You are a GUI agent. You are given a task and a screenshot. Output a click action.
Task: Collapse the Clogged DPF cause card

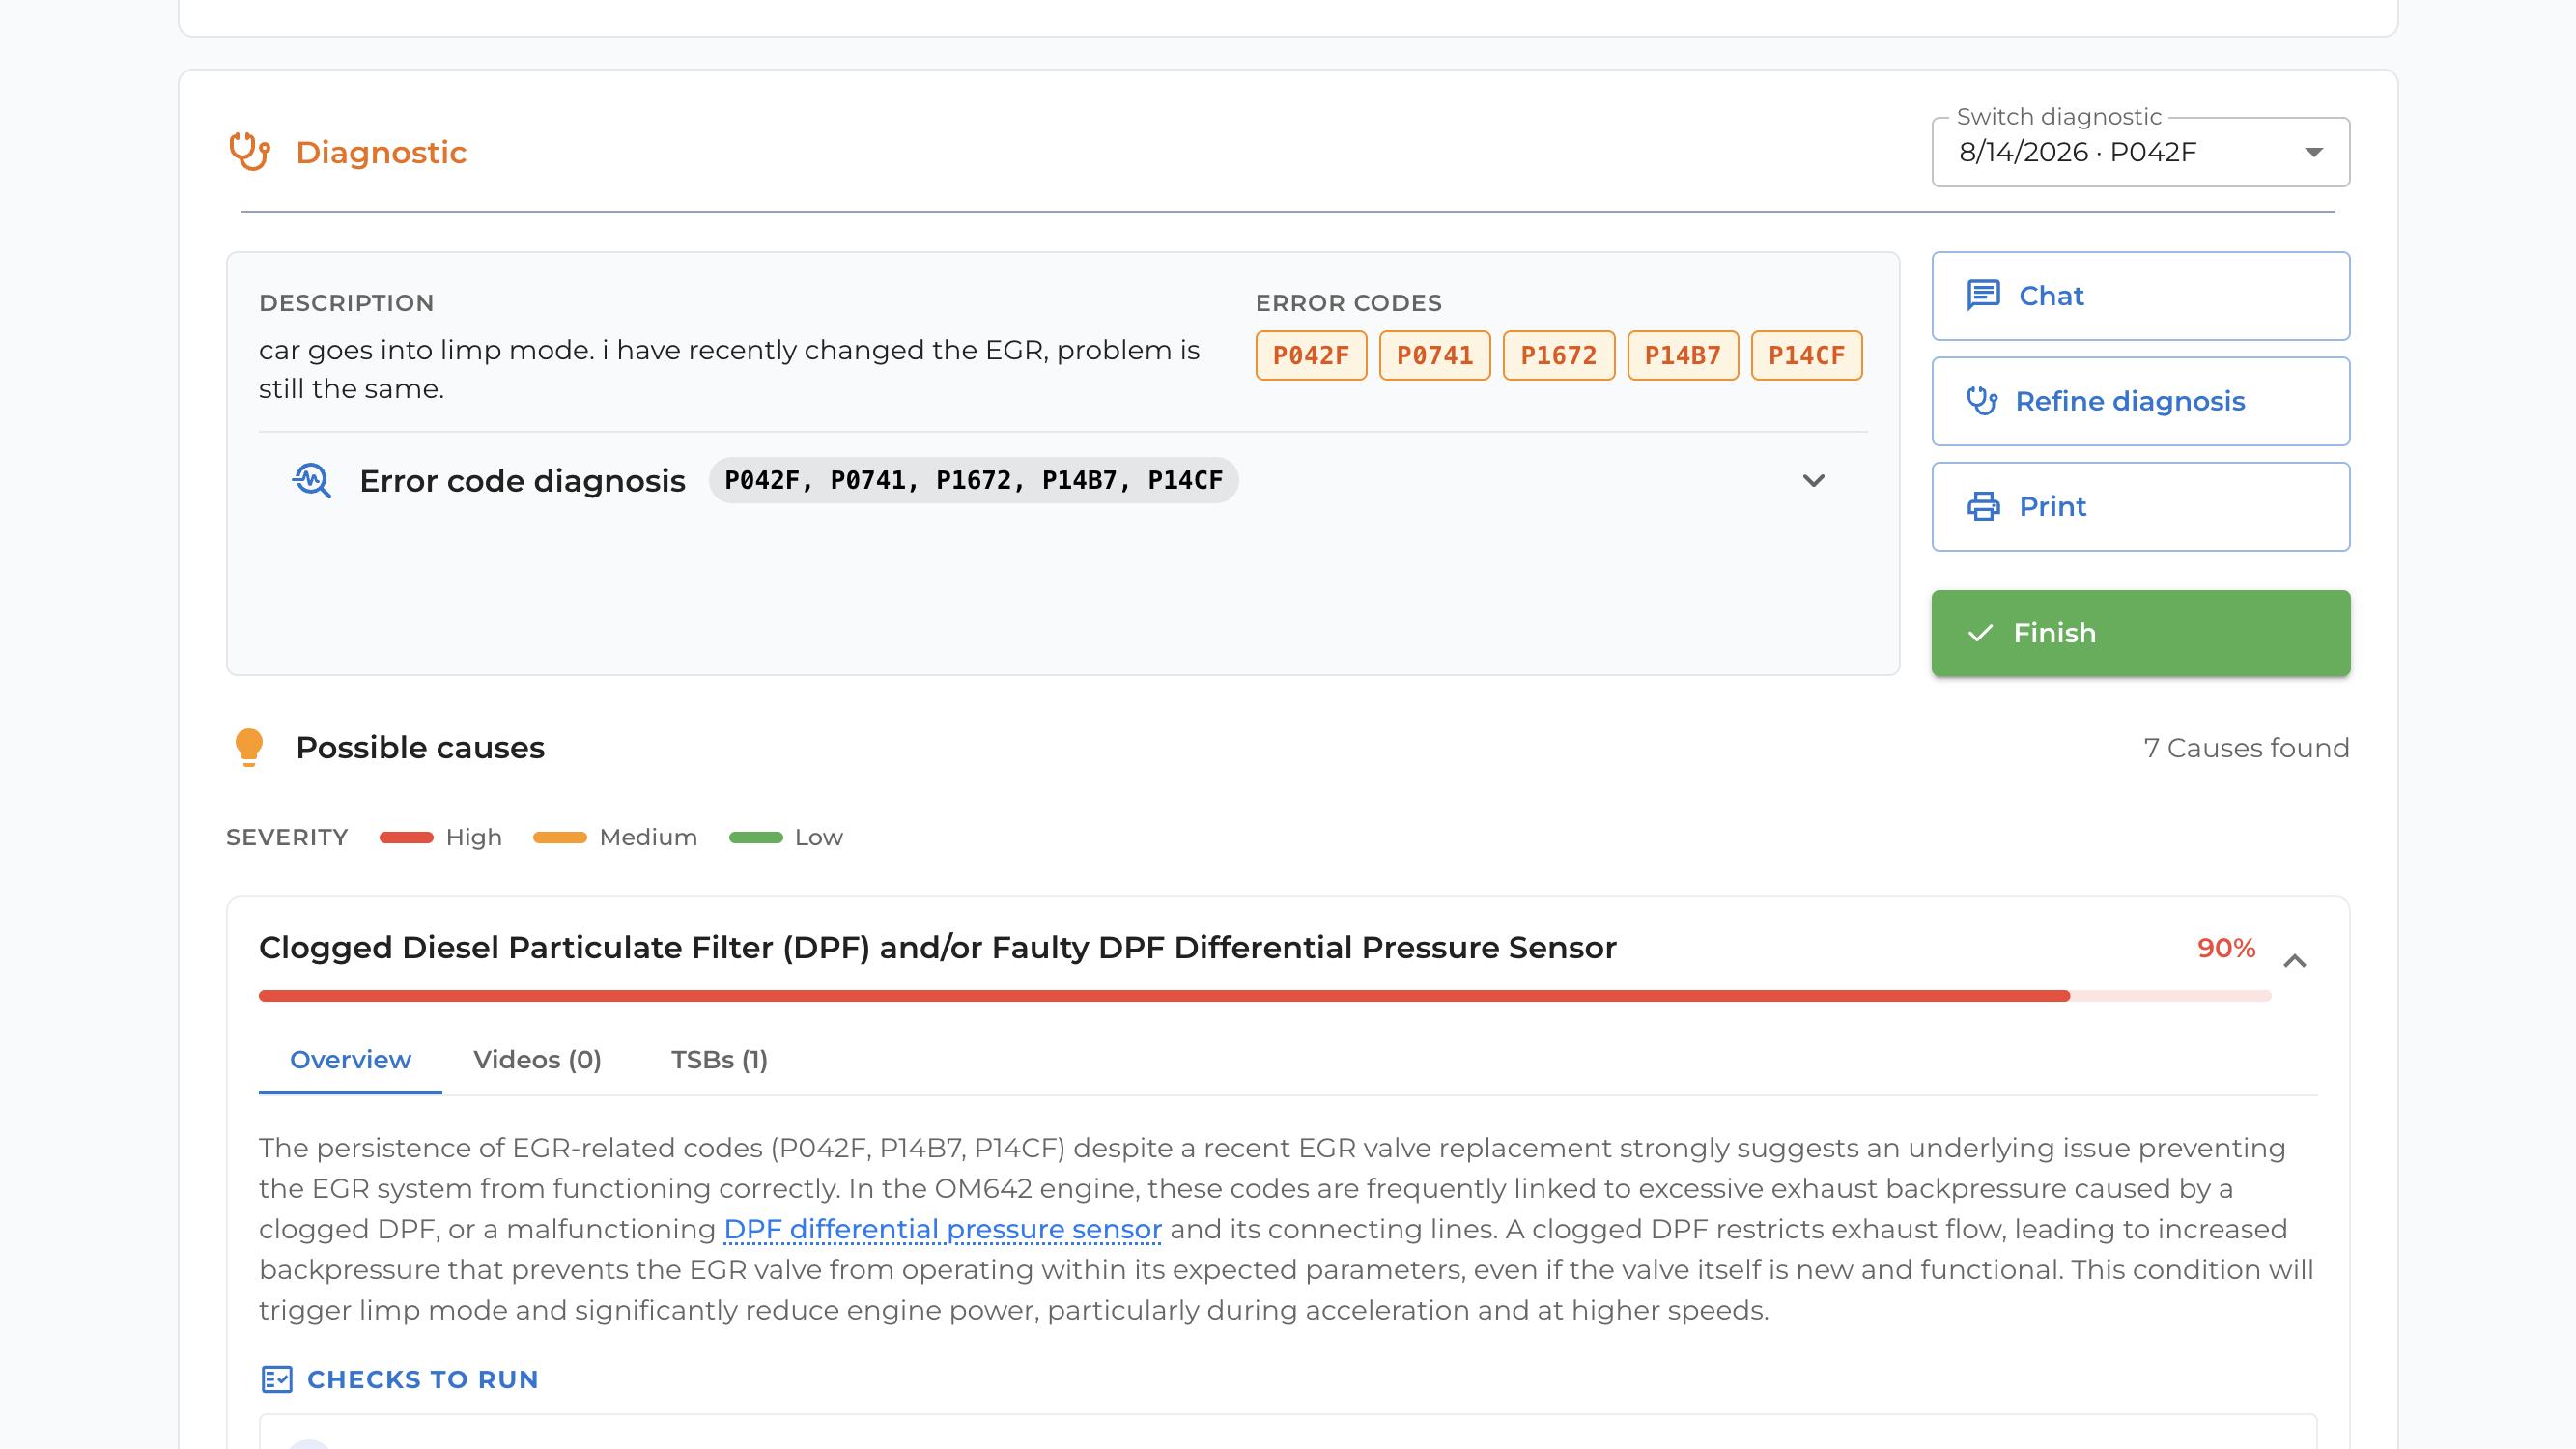[2294, 961]
